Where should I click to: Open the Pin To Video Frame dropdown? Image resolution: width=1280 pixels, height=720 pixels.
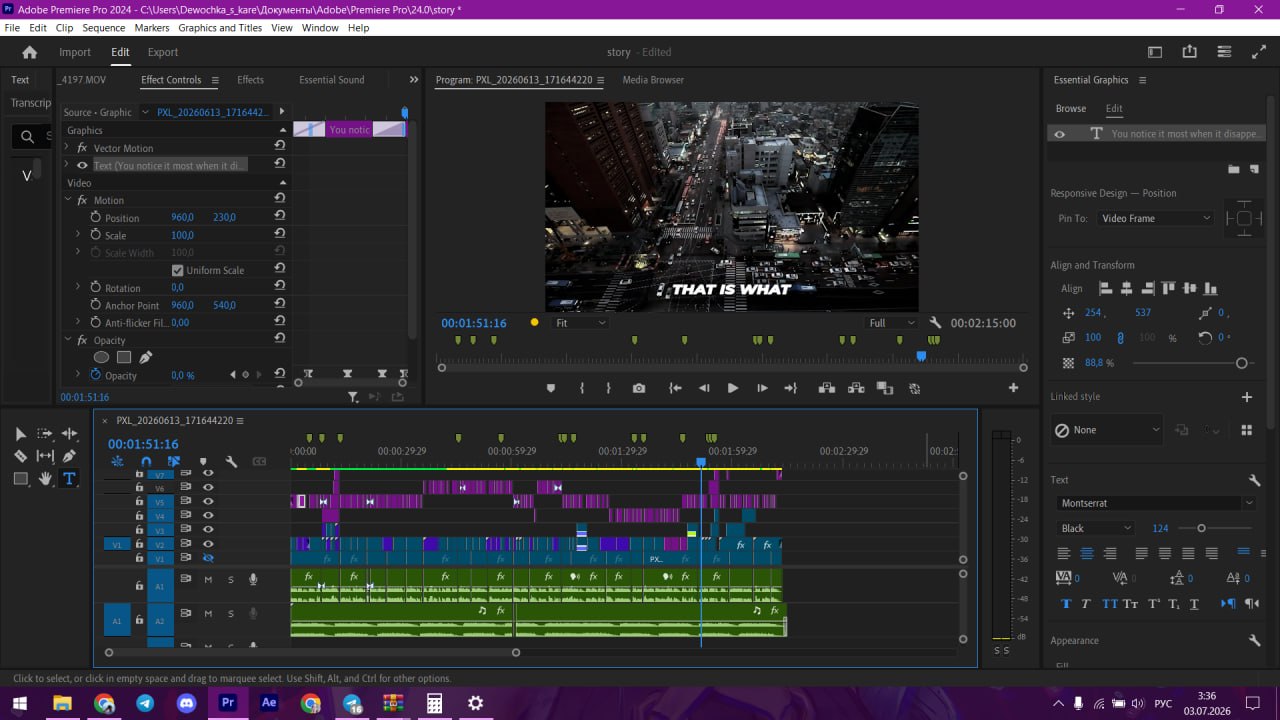[x=1155, y=218]
